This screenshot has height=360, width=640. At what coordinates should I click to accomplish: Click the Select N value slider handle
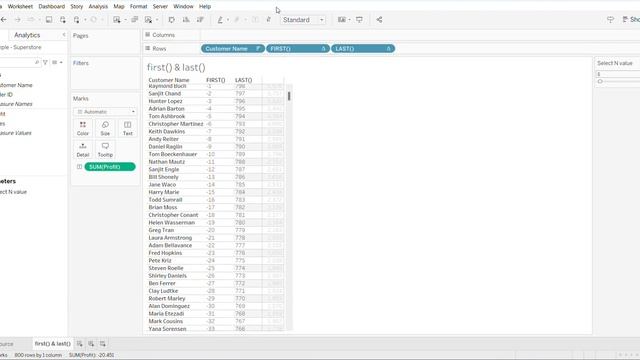click(x=600, y=82)
